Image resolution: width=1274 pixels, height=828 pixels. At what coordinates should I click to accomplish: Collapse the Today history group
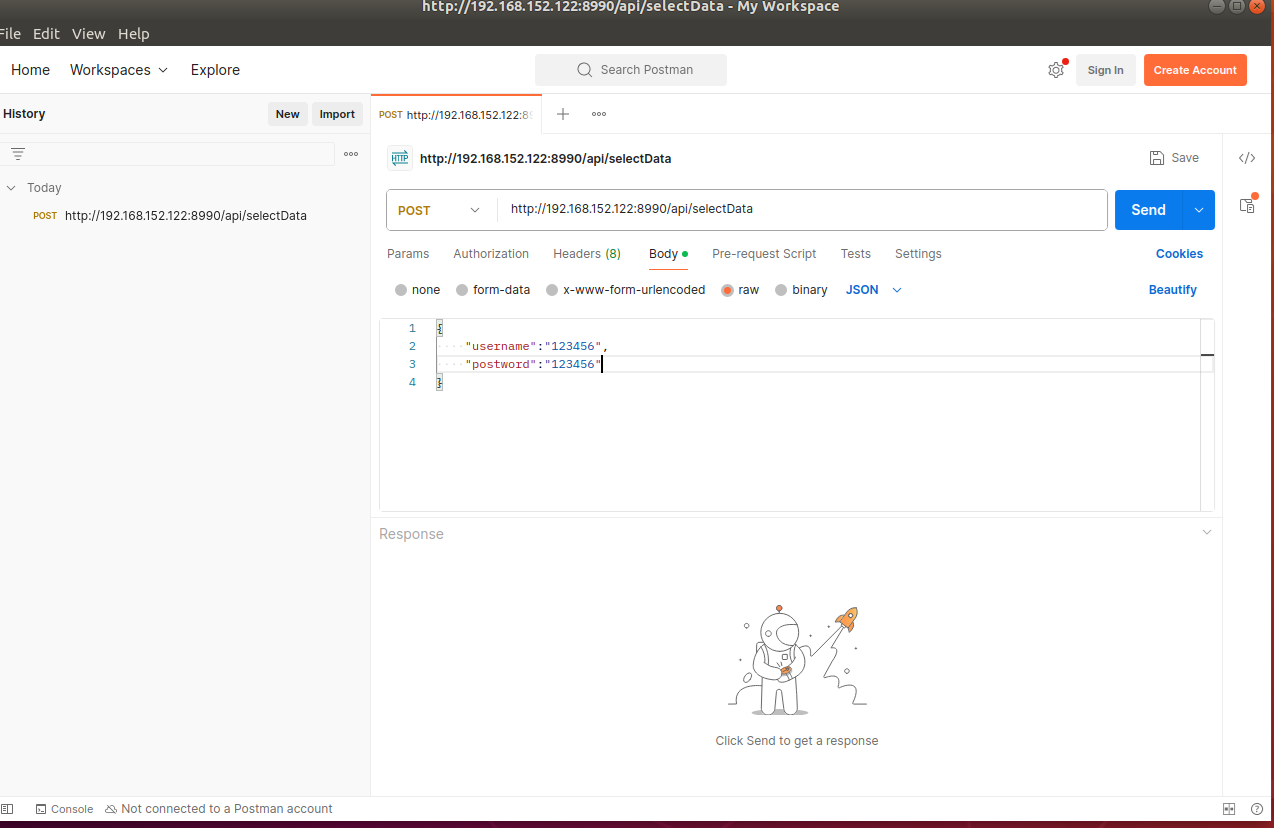pos(11,188)
